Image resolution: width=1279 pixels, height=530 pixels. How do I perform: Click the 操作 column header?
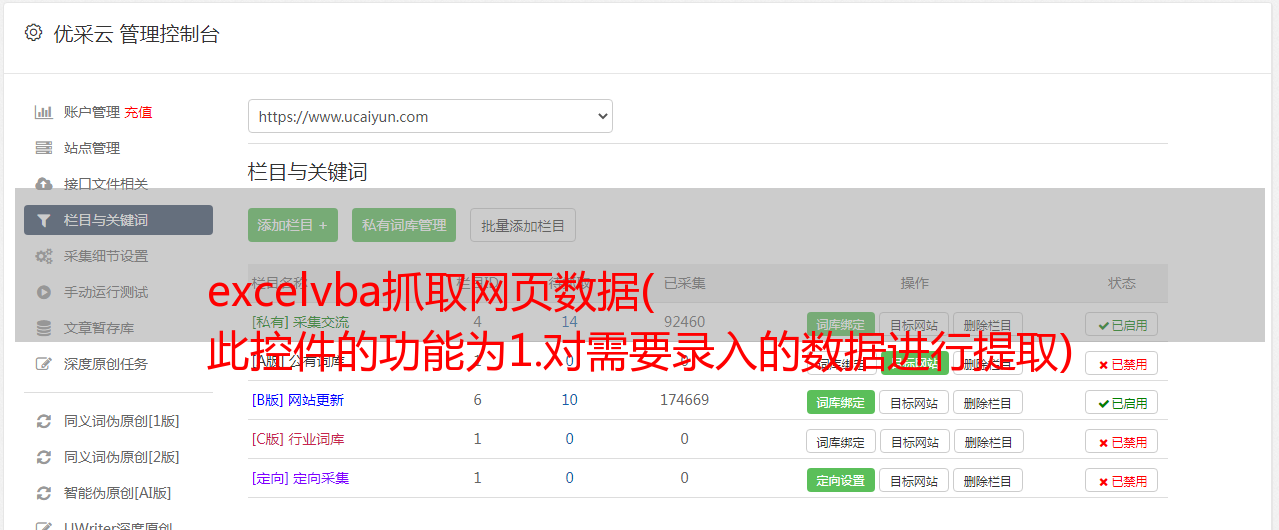tap(914, 283)
